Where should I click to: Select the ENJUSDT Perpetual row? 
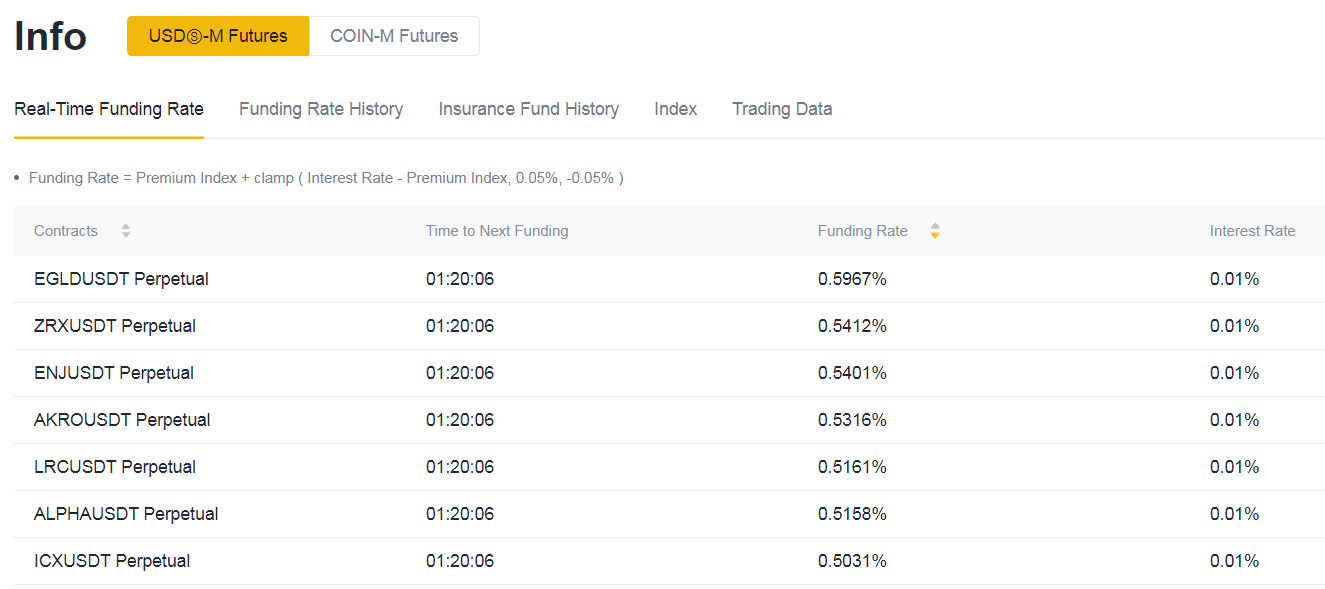pyautogui.click(x=669, y=373)
